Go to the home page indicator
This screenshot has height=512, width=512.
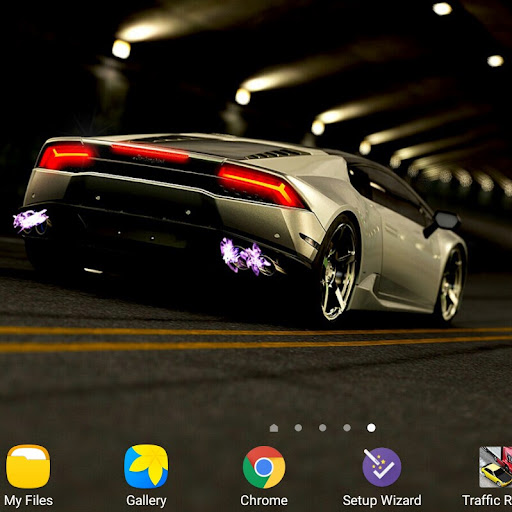click(274, 428)
